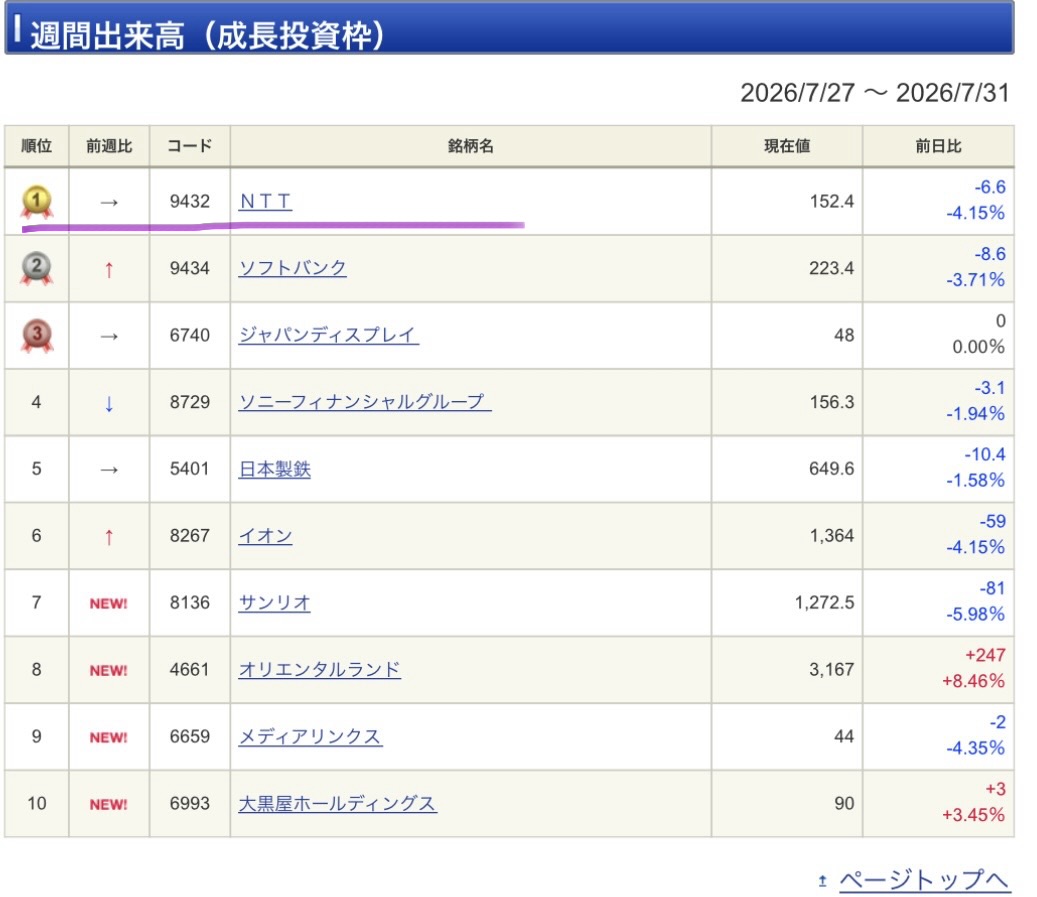1037x897 pixels.
Task: Click the code 8136 cell
Action: pos(190,602)
